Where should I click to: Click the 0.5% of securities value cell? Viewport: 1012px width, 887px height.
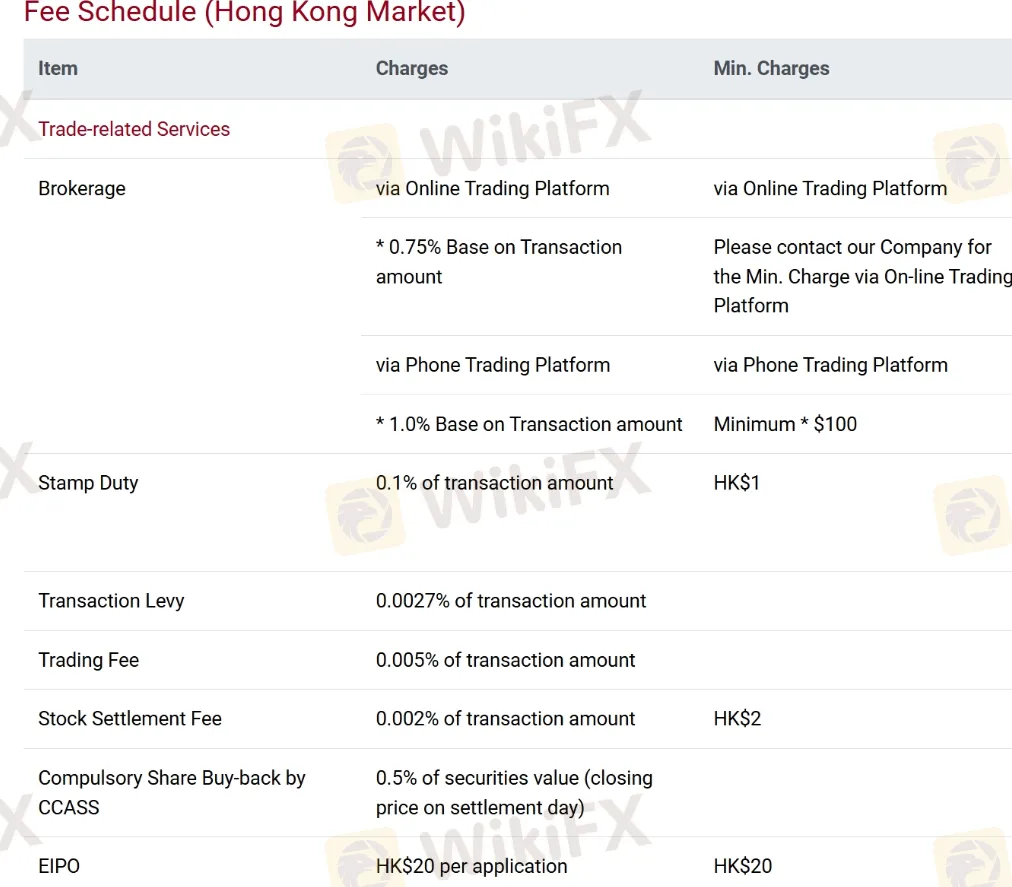point(513,792)
